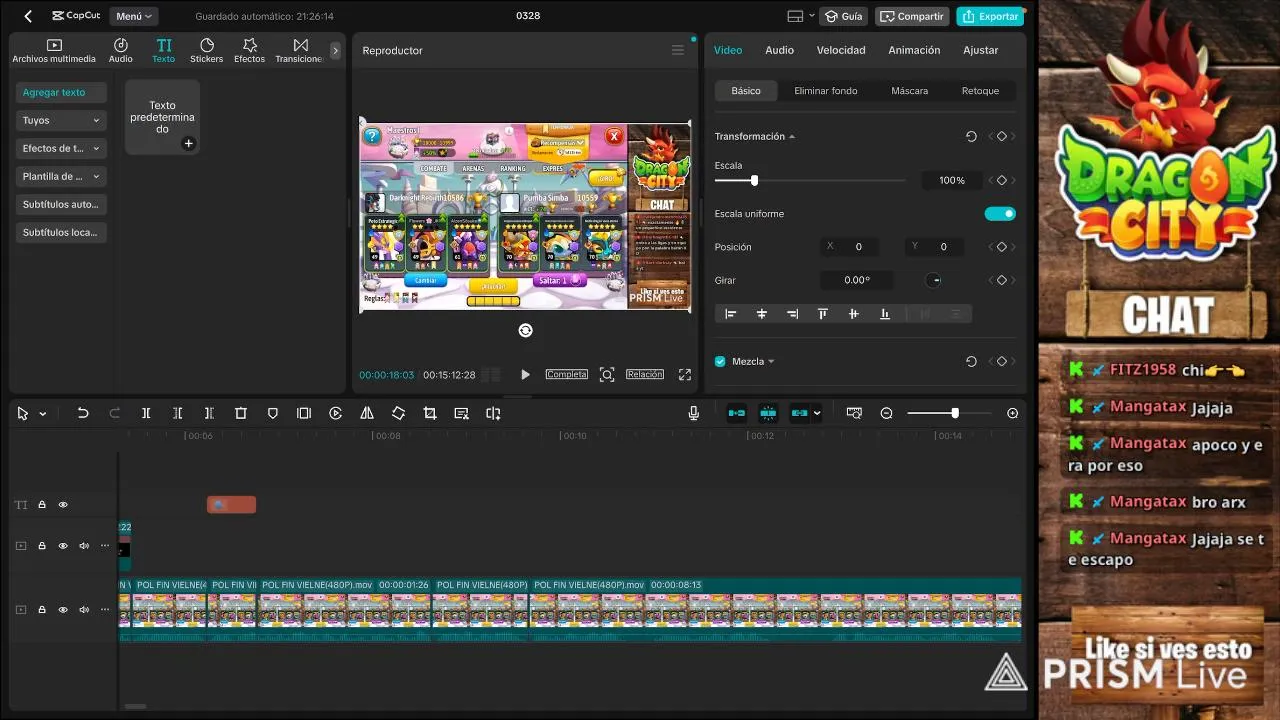Open Archivos multimedia panel
Image resolution: width=1280 pixels, height=720 pixels.
coord(54,50)
